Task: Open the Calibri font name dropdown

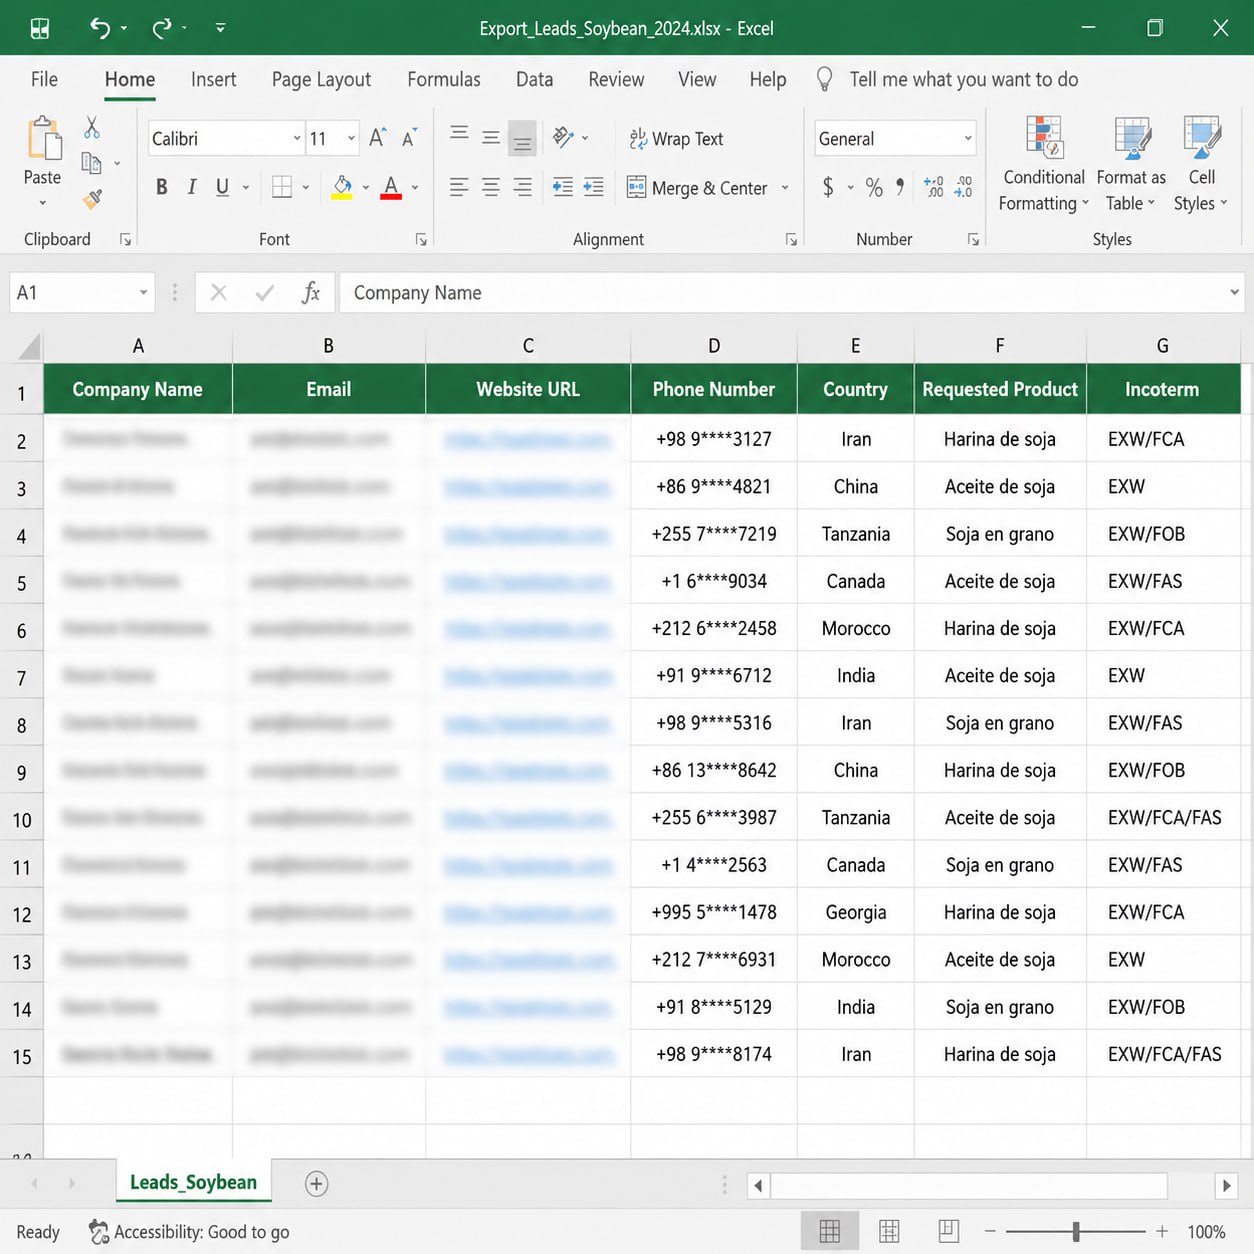Action: [297, 139]
